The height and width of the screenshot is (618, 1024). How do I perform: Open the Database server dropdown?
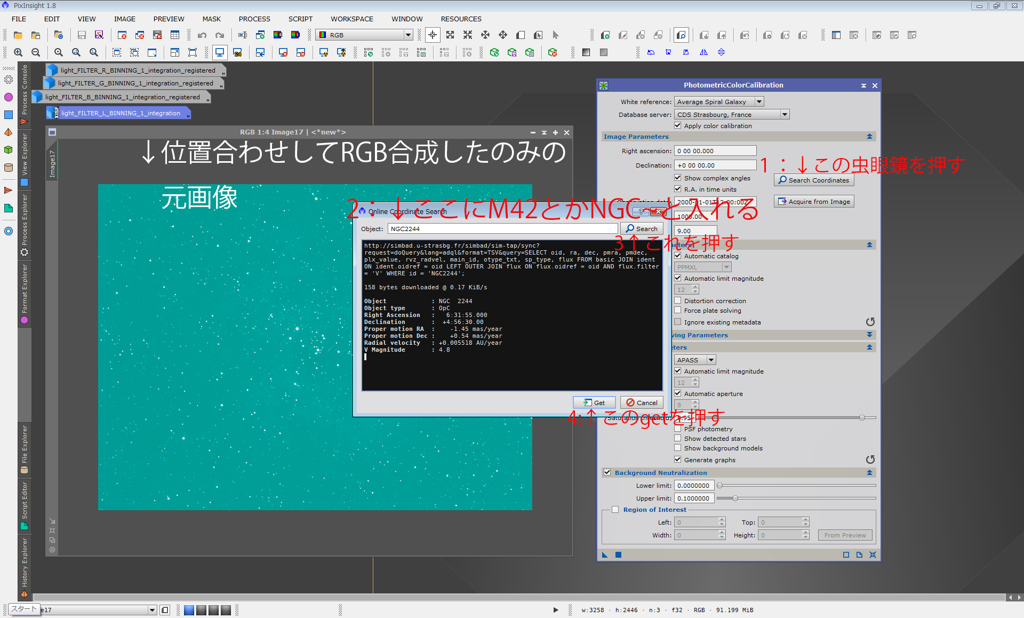tap(732, 114)
